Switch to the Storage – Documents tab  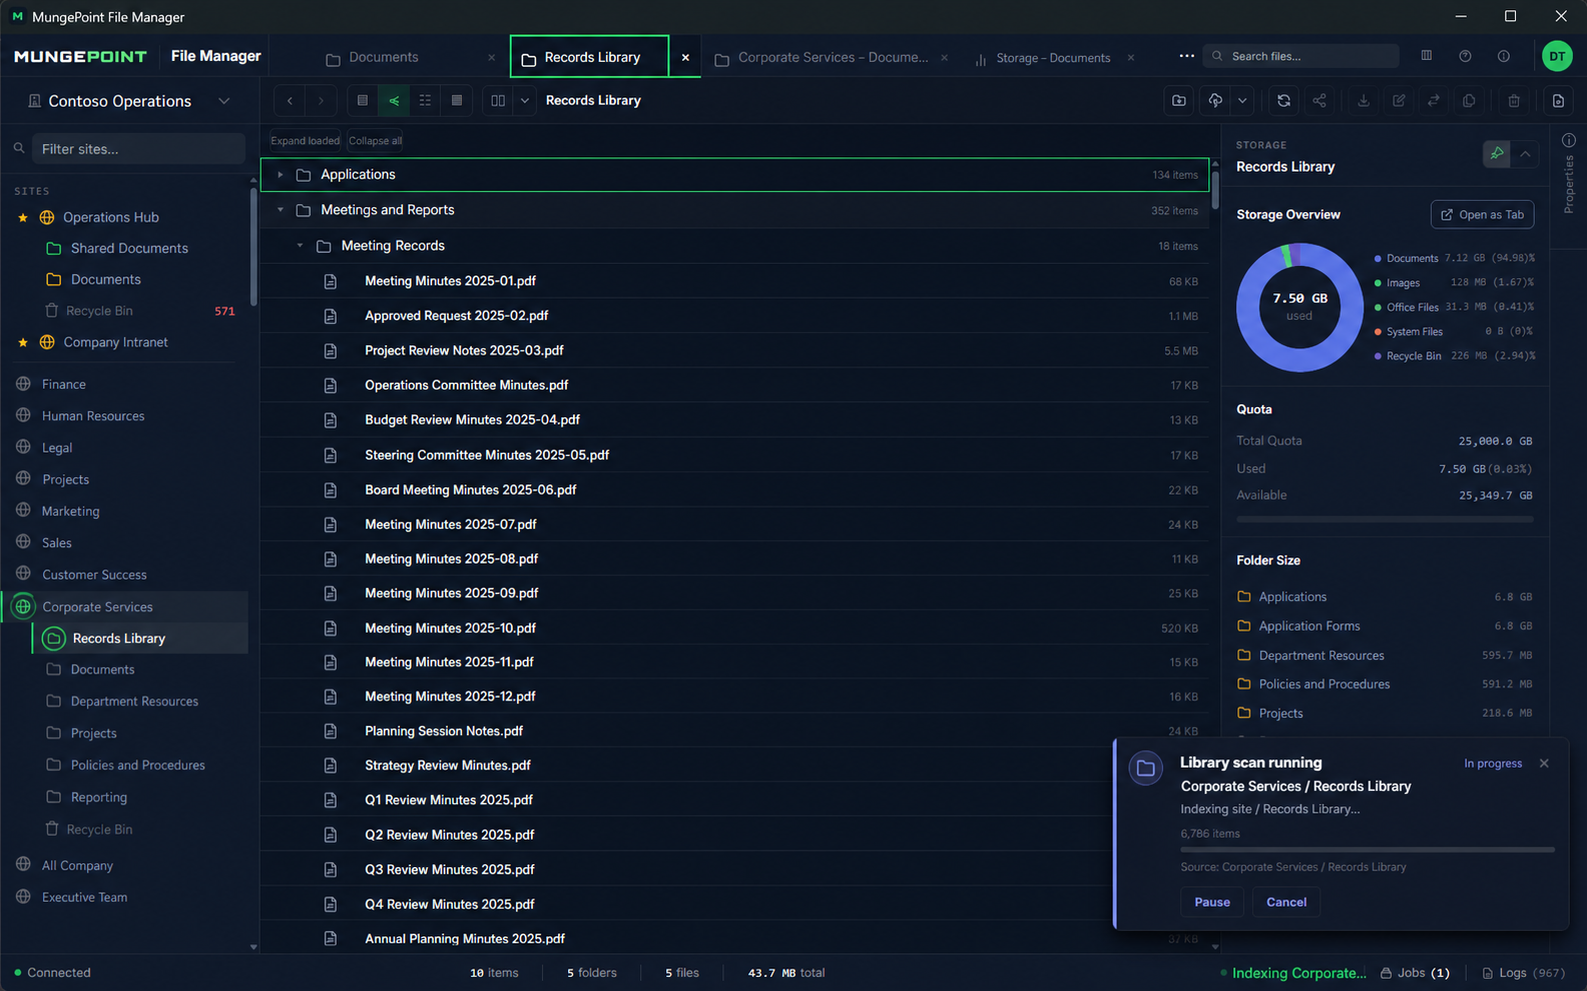pyautogui.click(x=1053, y=58)
